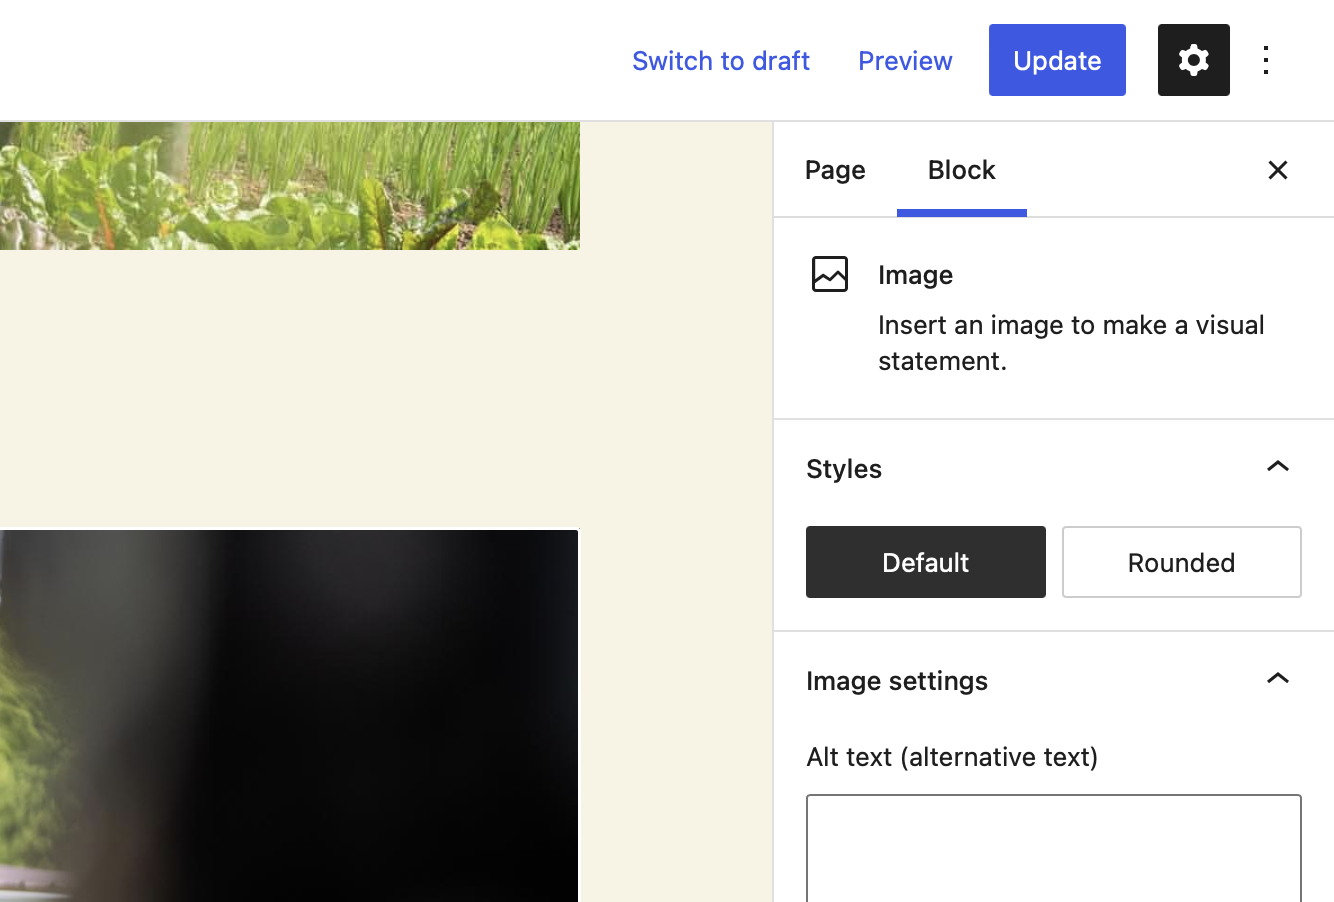Collapse the Styles section
The height and width of the screenshot is (902, 1334).
(x=1277, y=466)
